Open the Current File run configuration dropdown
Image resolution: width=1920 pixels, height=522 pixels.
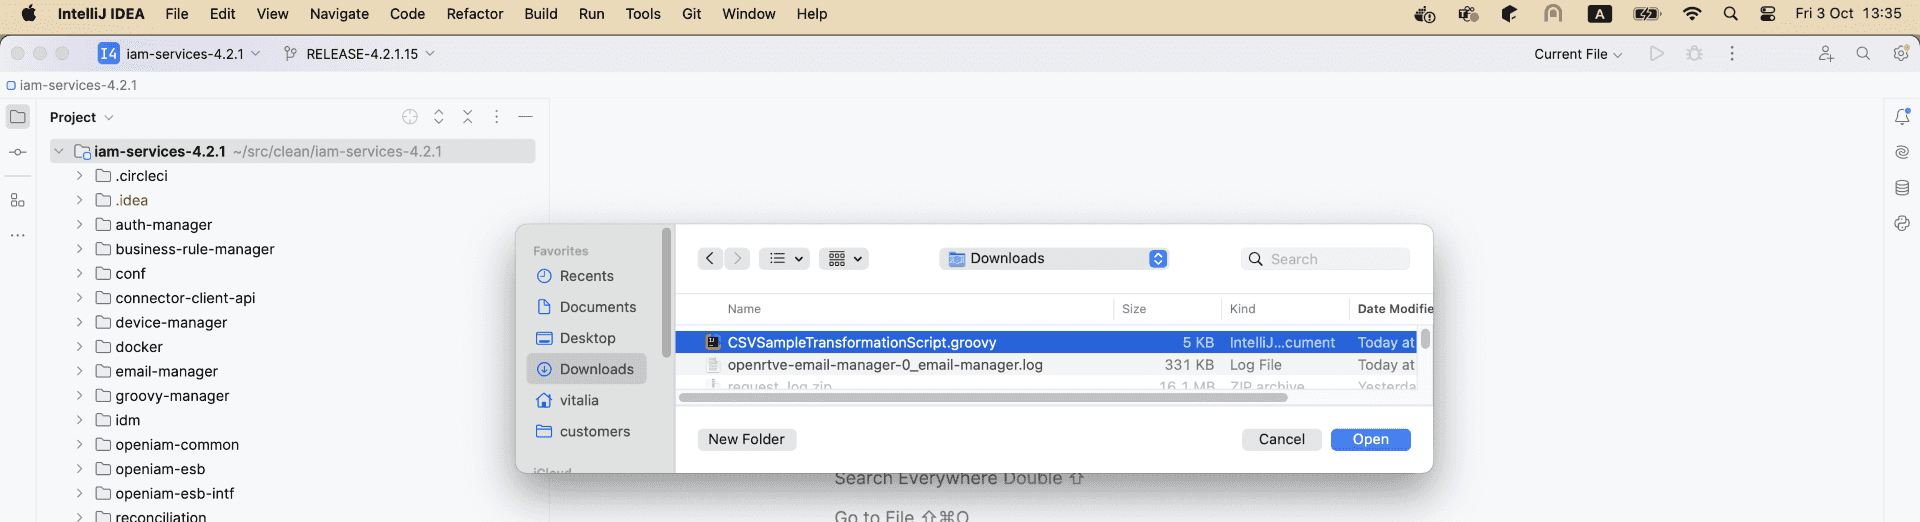(1577, 54)
